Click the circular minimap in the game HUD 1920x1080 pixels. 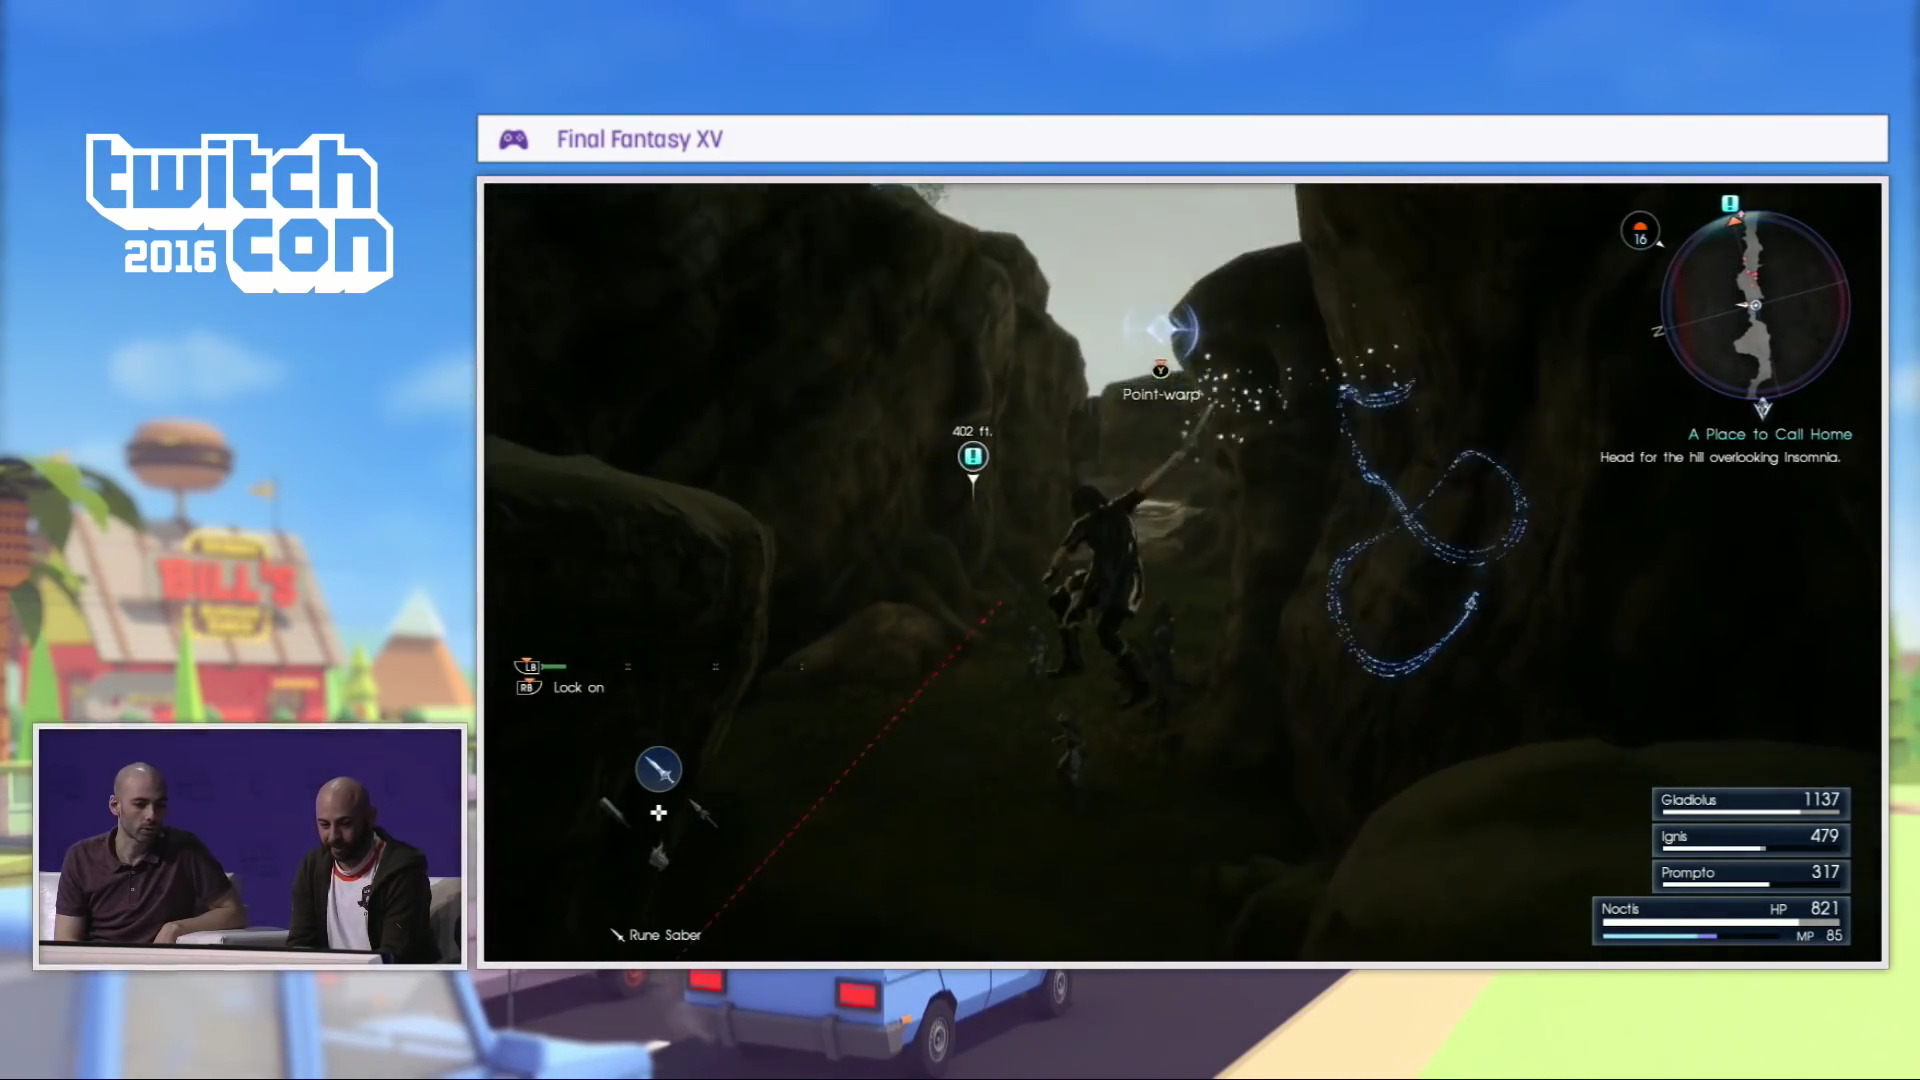click(x=1755, y=305)
